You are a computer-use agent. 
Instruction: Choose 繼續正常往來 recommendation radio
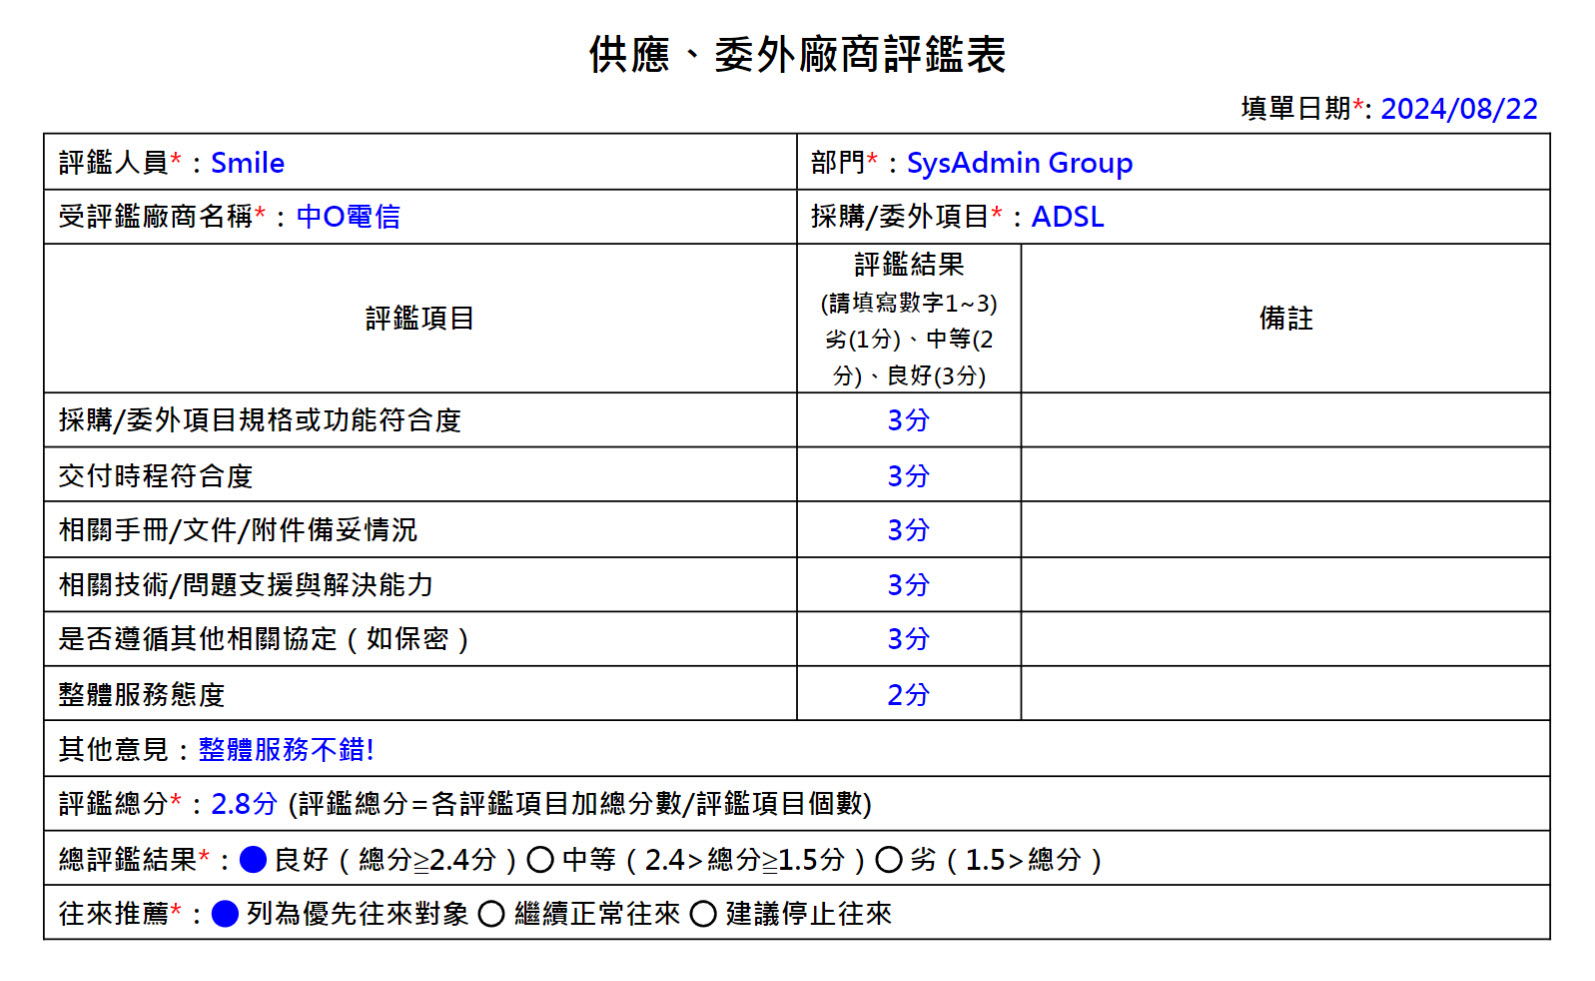pos(491,913)
